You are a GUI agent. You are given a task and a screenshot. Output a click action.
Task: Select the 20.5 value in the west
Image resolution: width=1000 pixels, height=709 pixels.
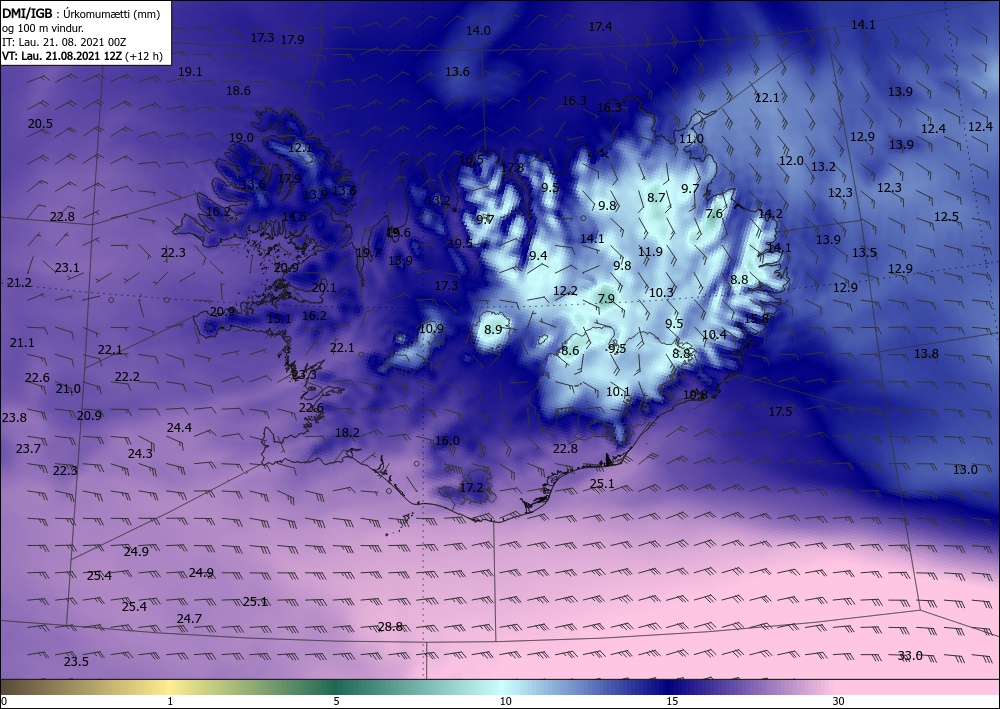40,123
